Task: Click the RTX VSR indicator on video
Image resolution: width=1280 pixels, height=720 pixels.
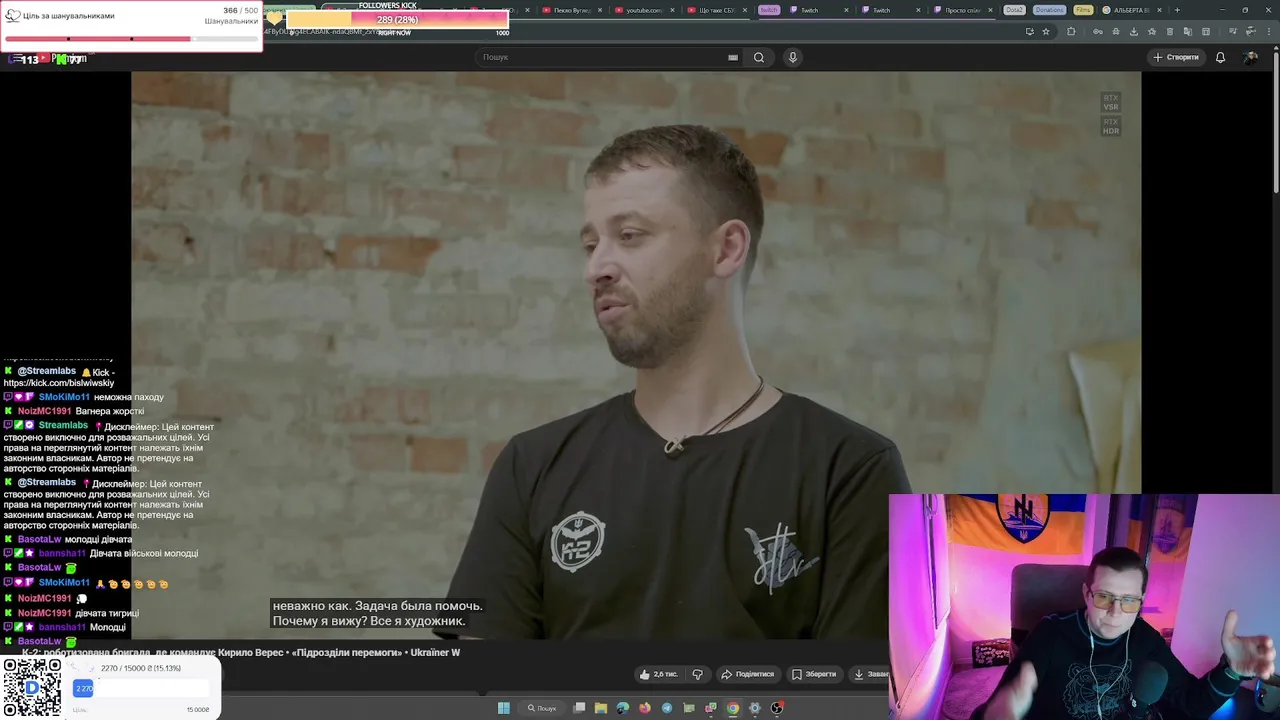Action: pos(1111,102)
